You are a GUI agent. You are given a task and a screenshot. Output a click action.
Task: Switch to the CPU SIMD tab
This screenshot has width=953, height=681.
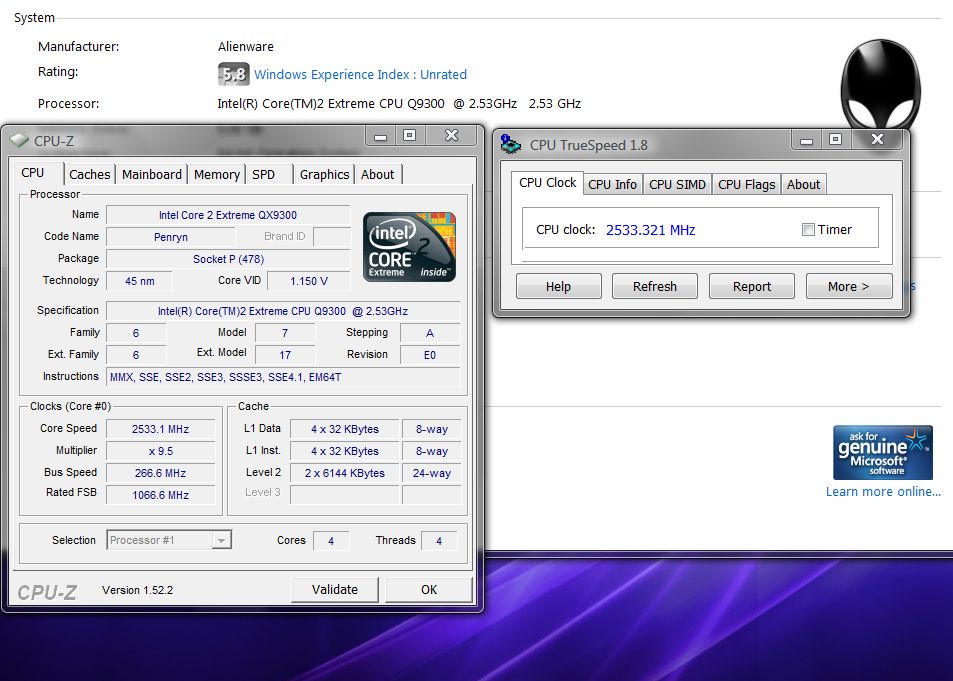point(677,184)
